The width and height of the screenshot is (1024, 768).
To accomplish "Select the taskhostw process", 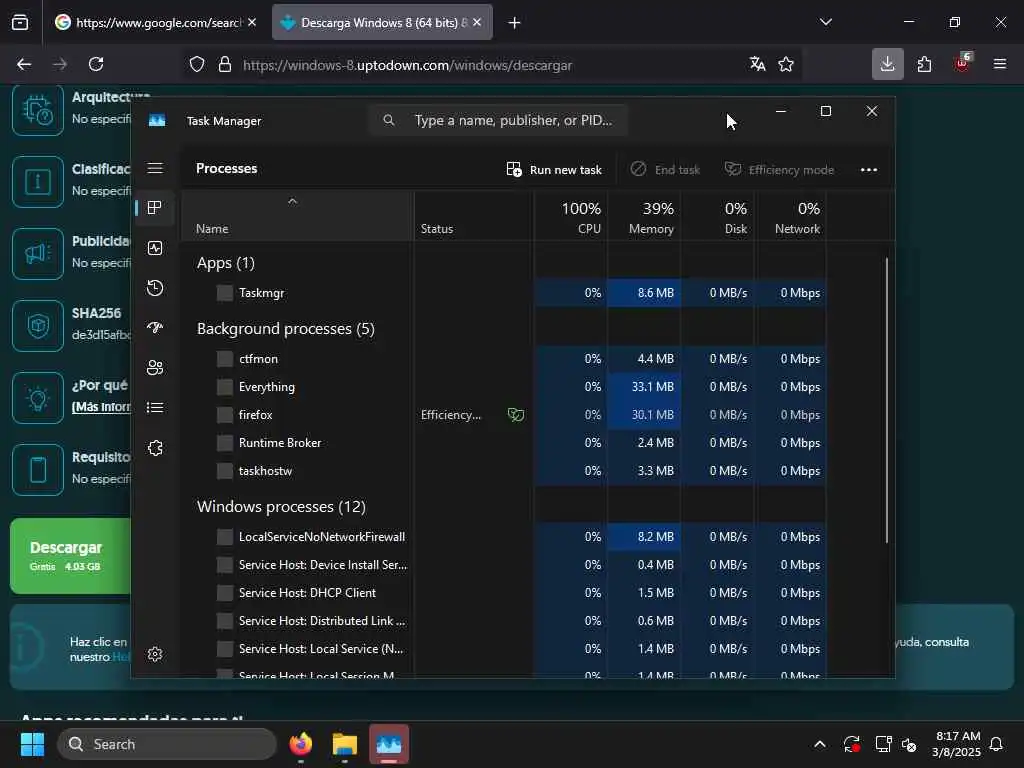I will 503,471.
